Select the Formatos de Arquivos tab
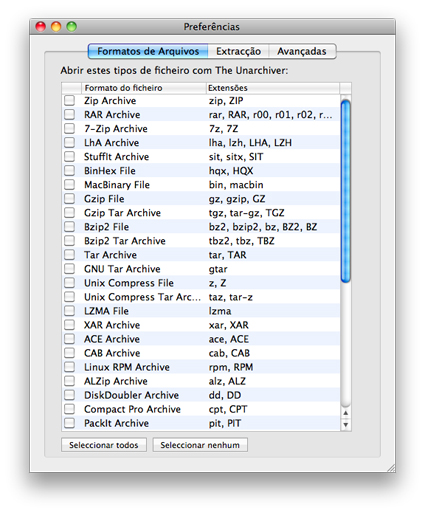The height and width of the screenshot is (513, 425). click(148, 51)
